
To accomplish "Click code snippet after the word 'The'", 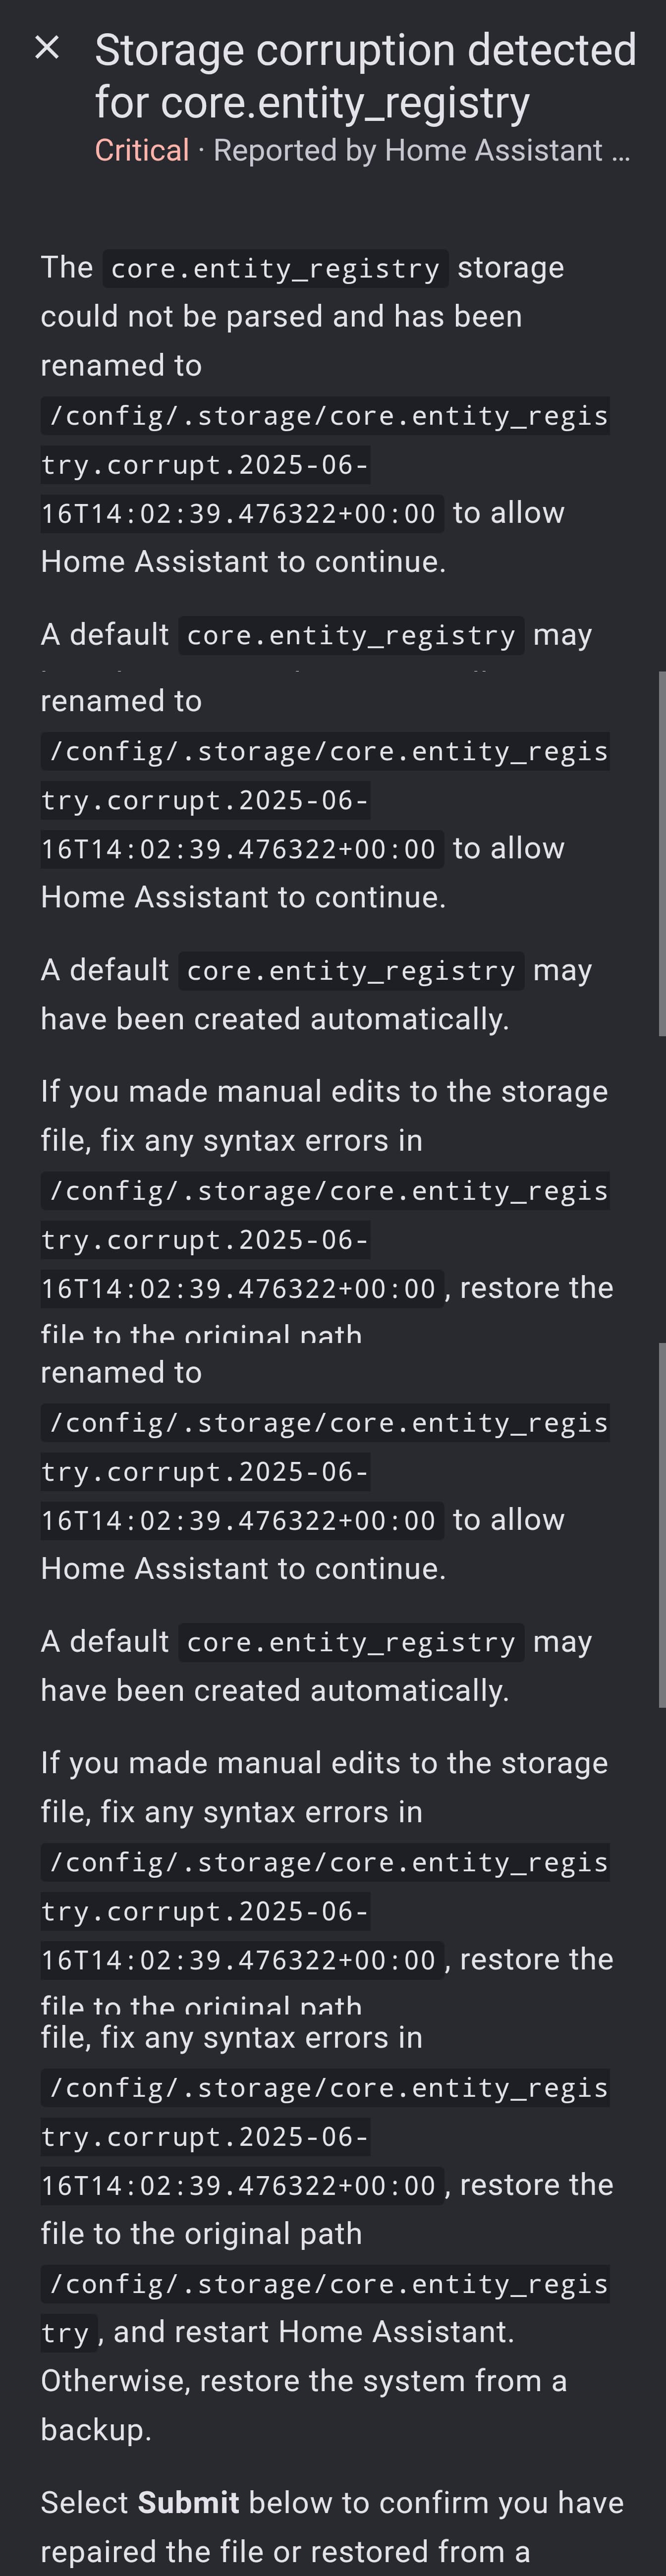I will [x=275, y=268].
